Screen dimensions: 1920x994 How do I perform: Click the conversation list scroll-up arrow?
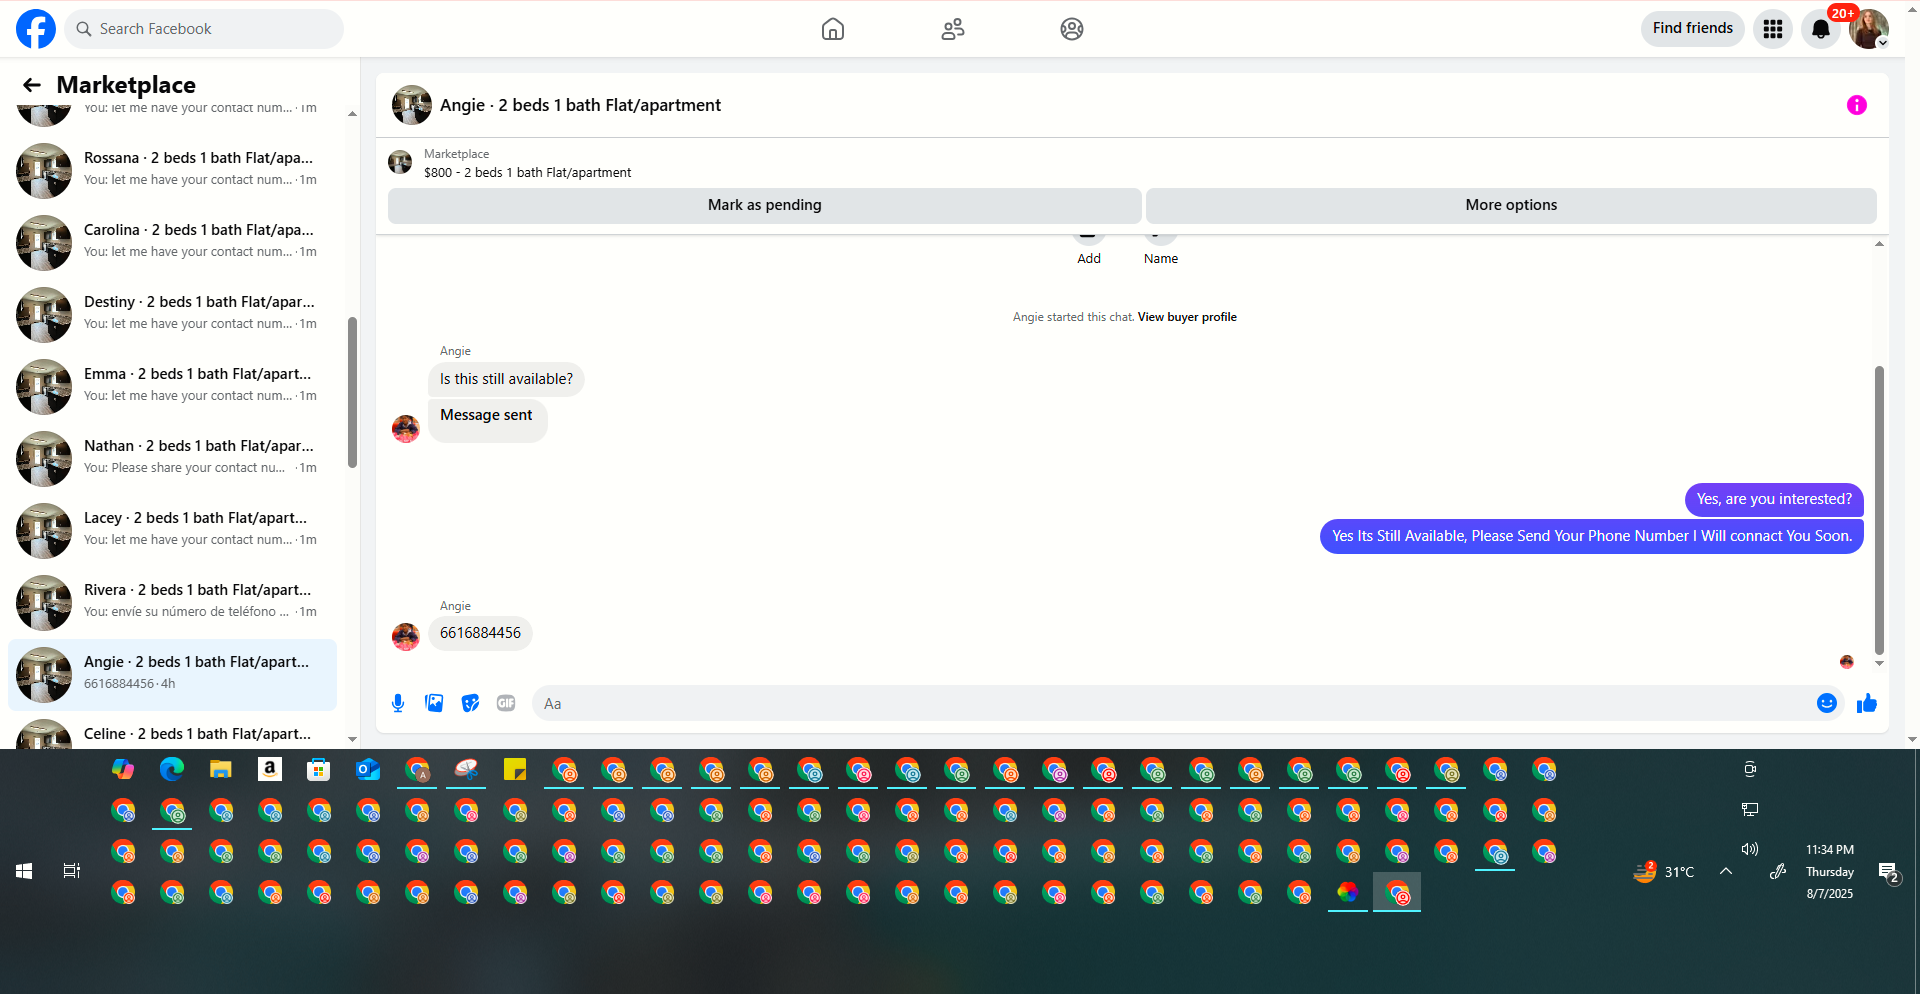(x=352, y=114)
